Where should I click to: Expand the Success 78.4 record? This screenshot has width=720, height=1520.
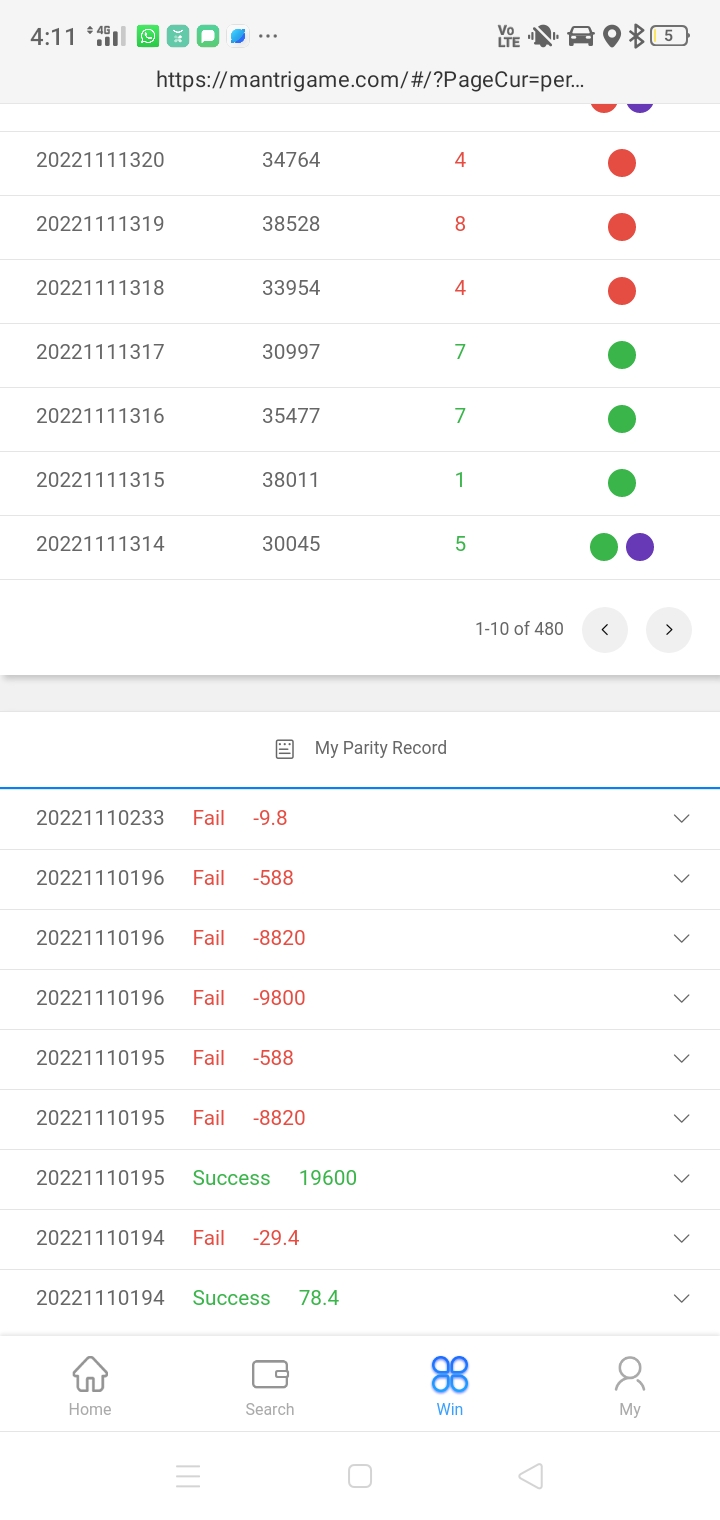681,1299
